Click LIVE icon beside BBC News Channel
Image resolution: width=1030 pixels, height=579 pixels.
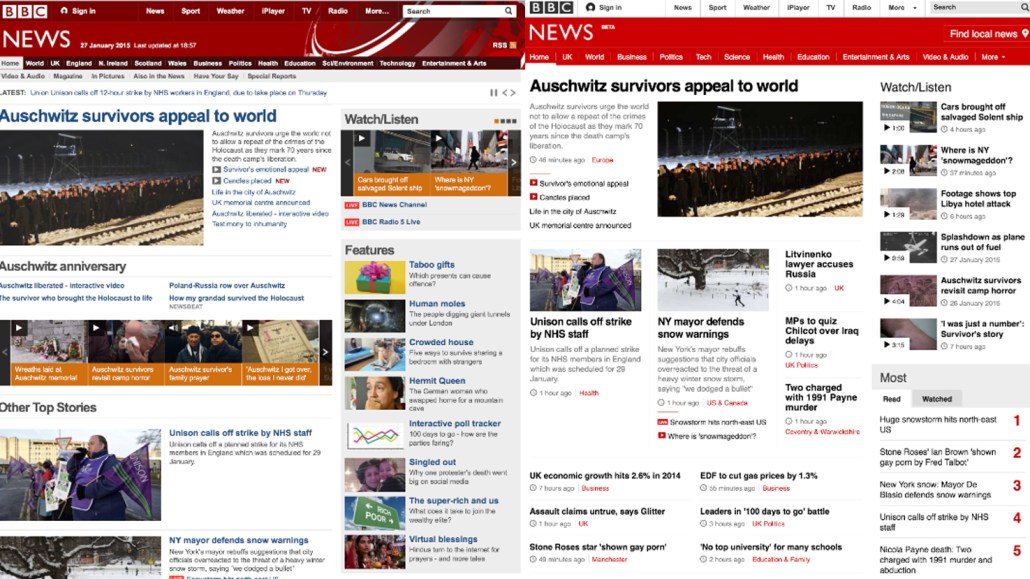click(x=351, y=205)
